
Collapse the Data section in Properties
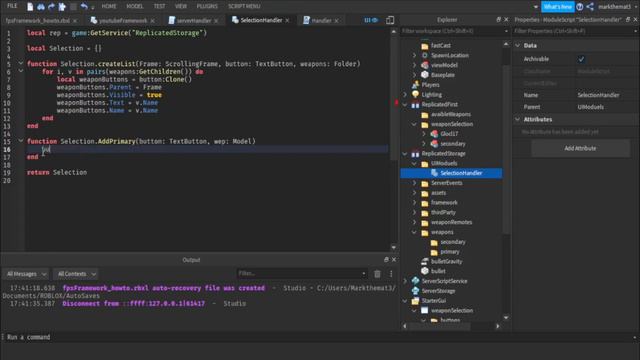(x=518, y=46)
